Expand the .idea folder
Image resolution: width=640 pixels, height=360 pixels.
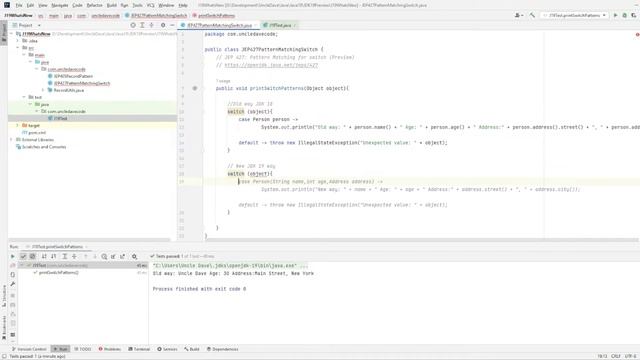point(18,41)
